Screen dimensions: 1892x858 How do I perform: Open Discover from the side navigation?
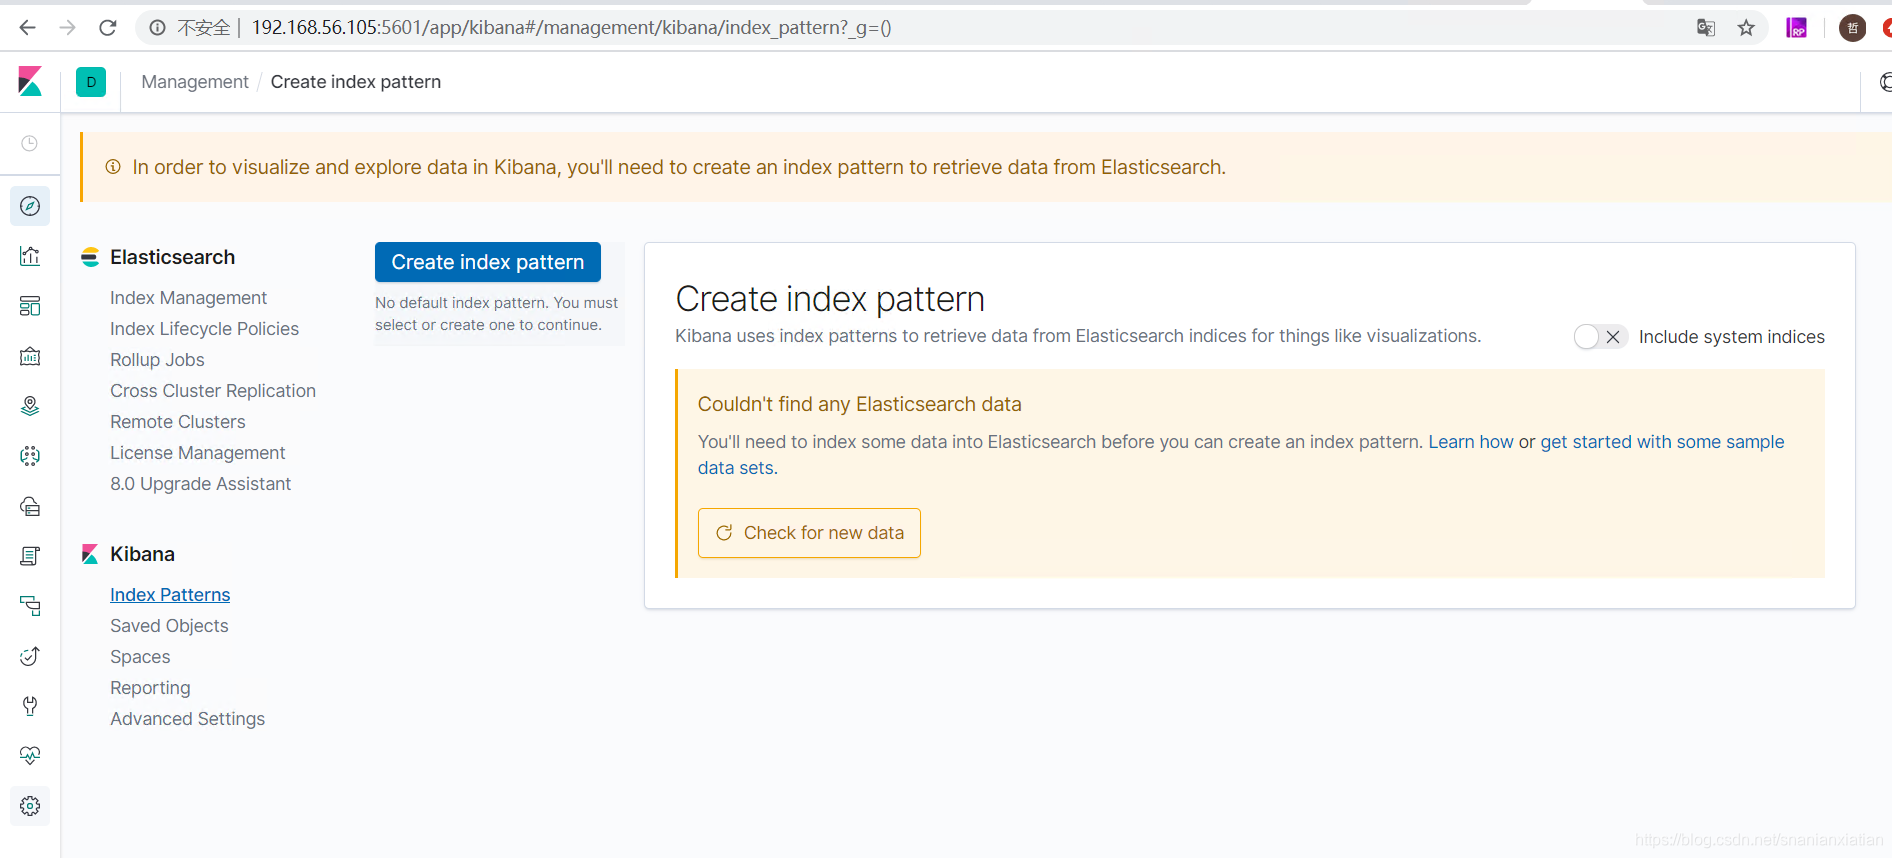click(30, 206)
